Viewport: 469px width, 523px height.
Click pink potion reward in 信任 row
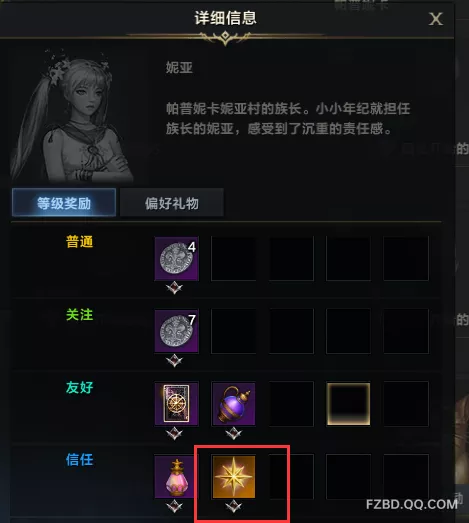pos(176,476)
